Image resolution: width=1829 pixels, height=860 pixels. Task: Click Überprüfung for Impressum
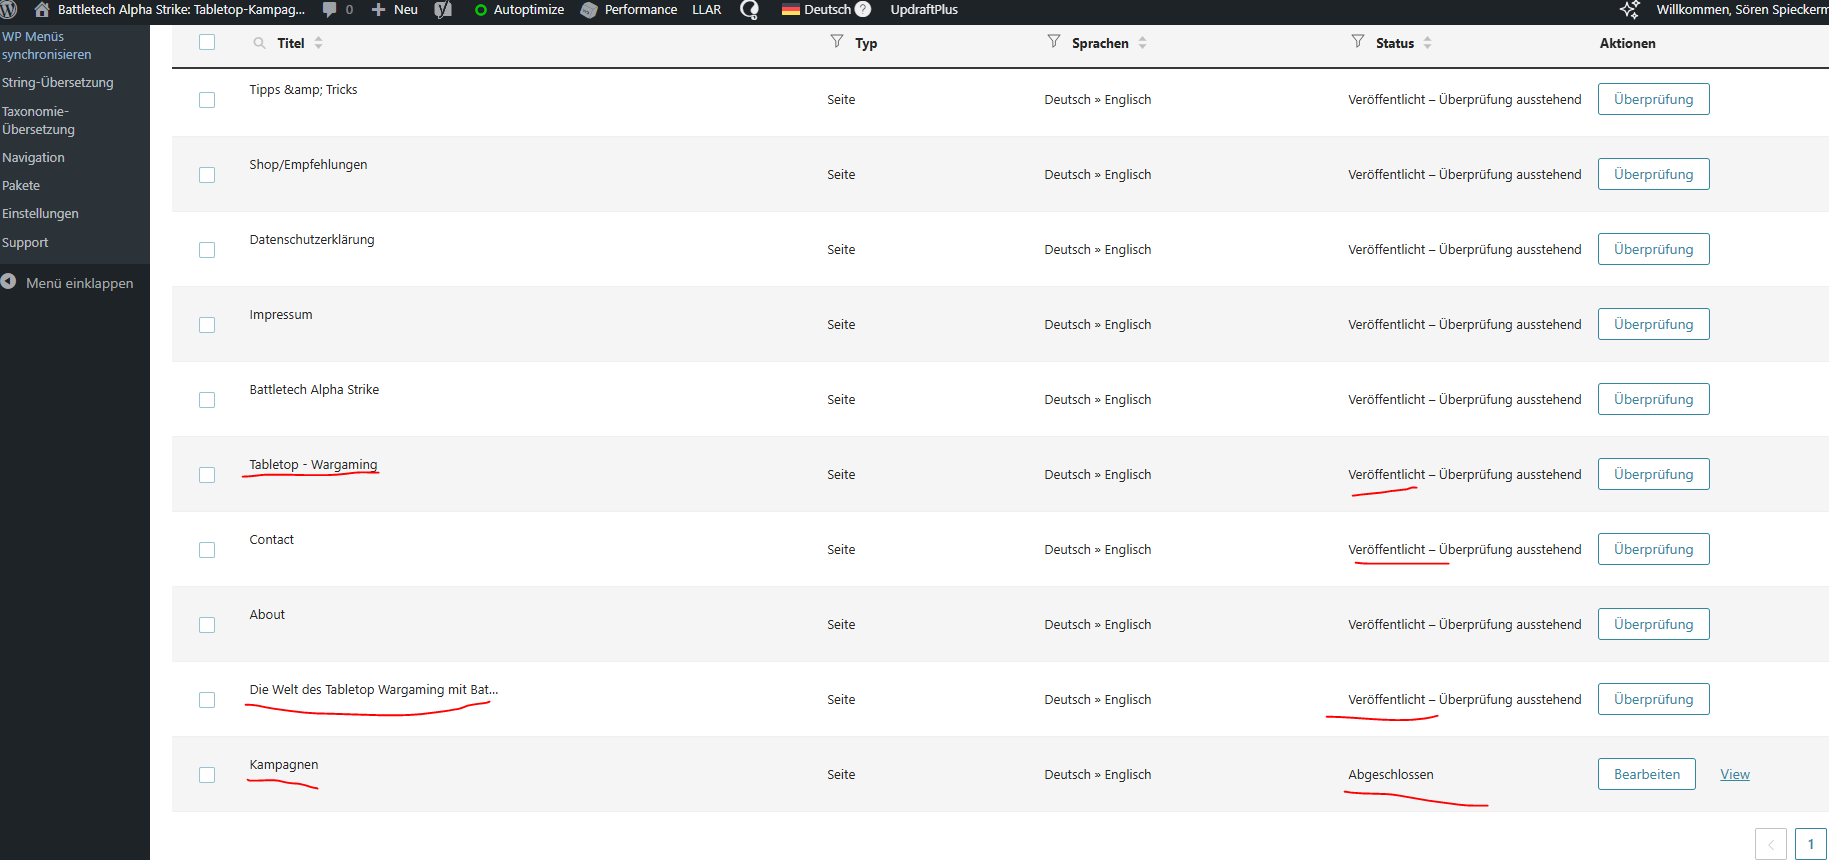click(x=1653, y=324)
